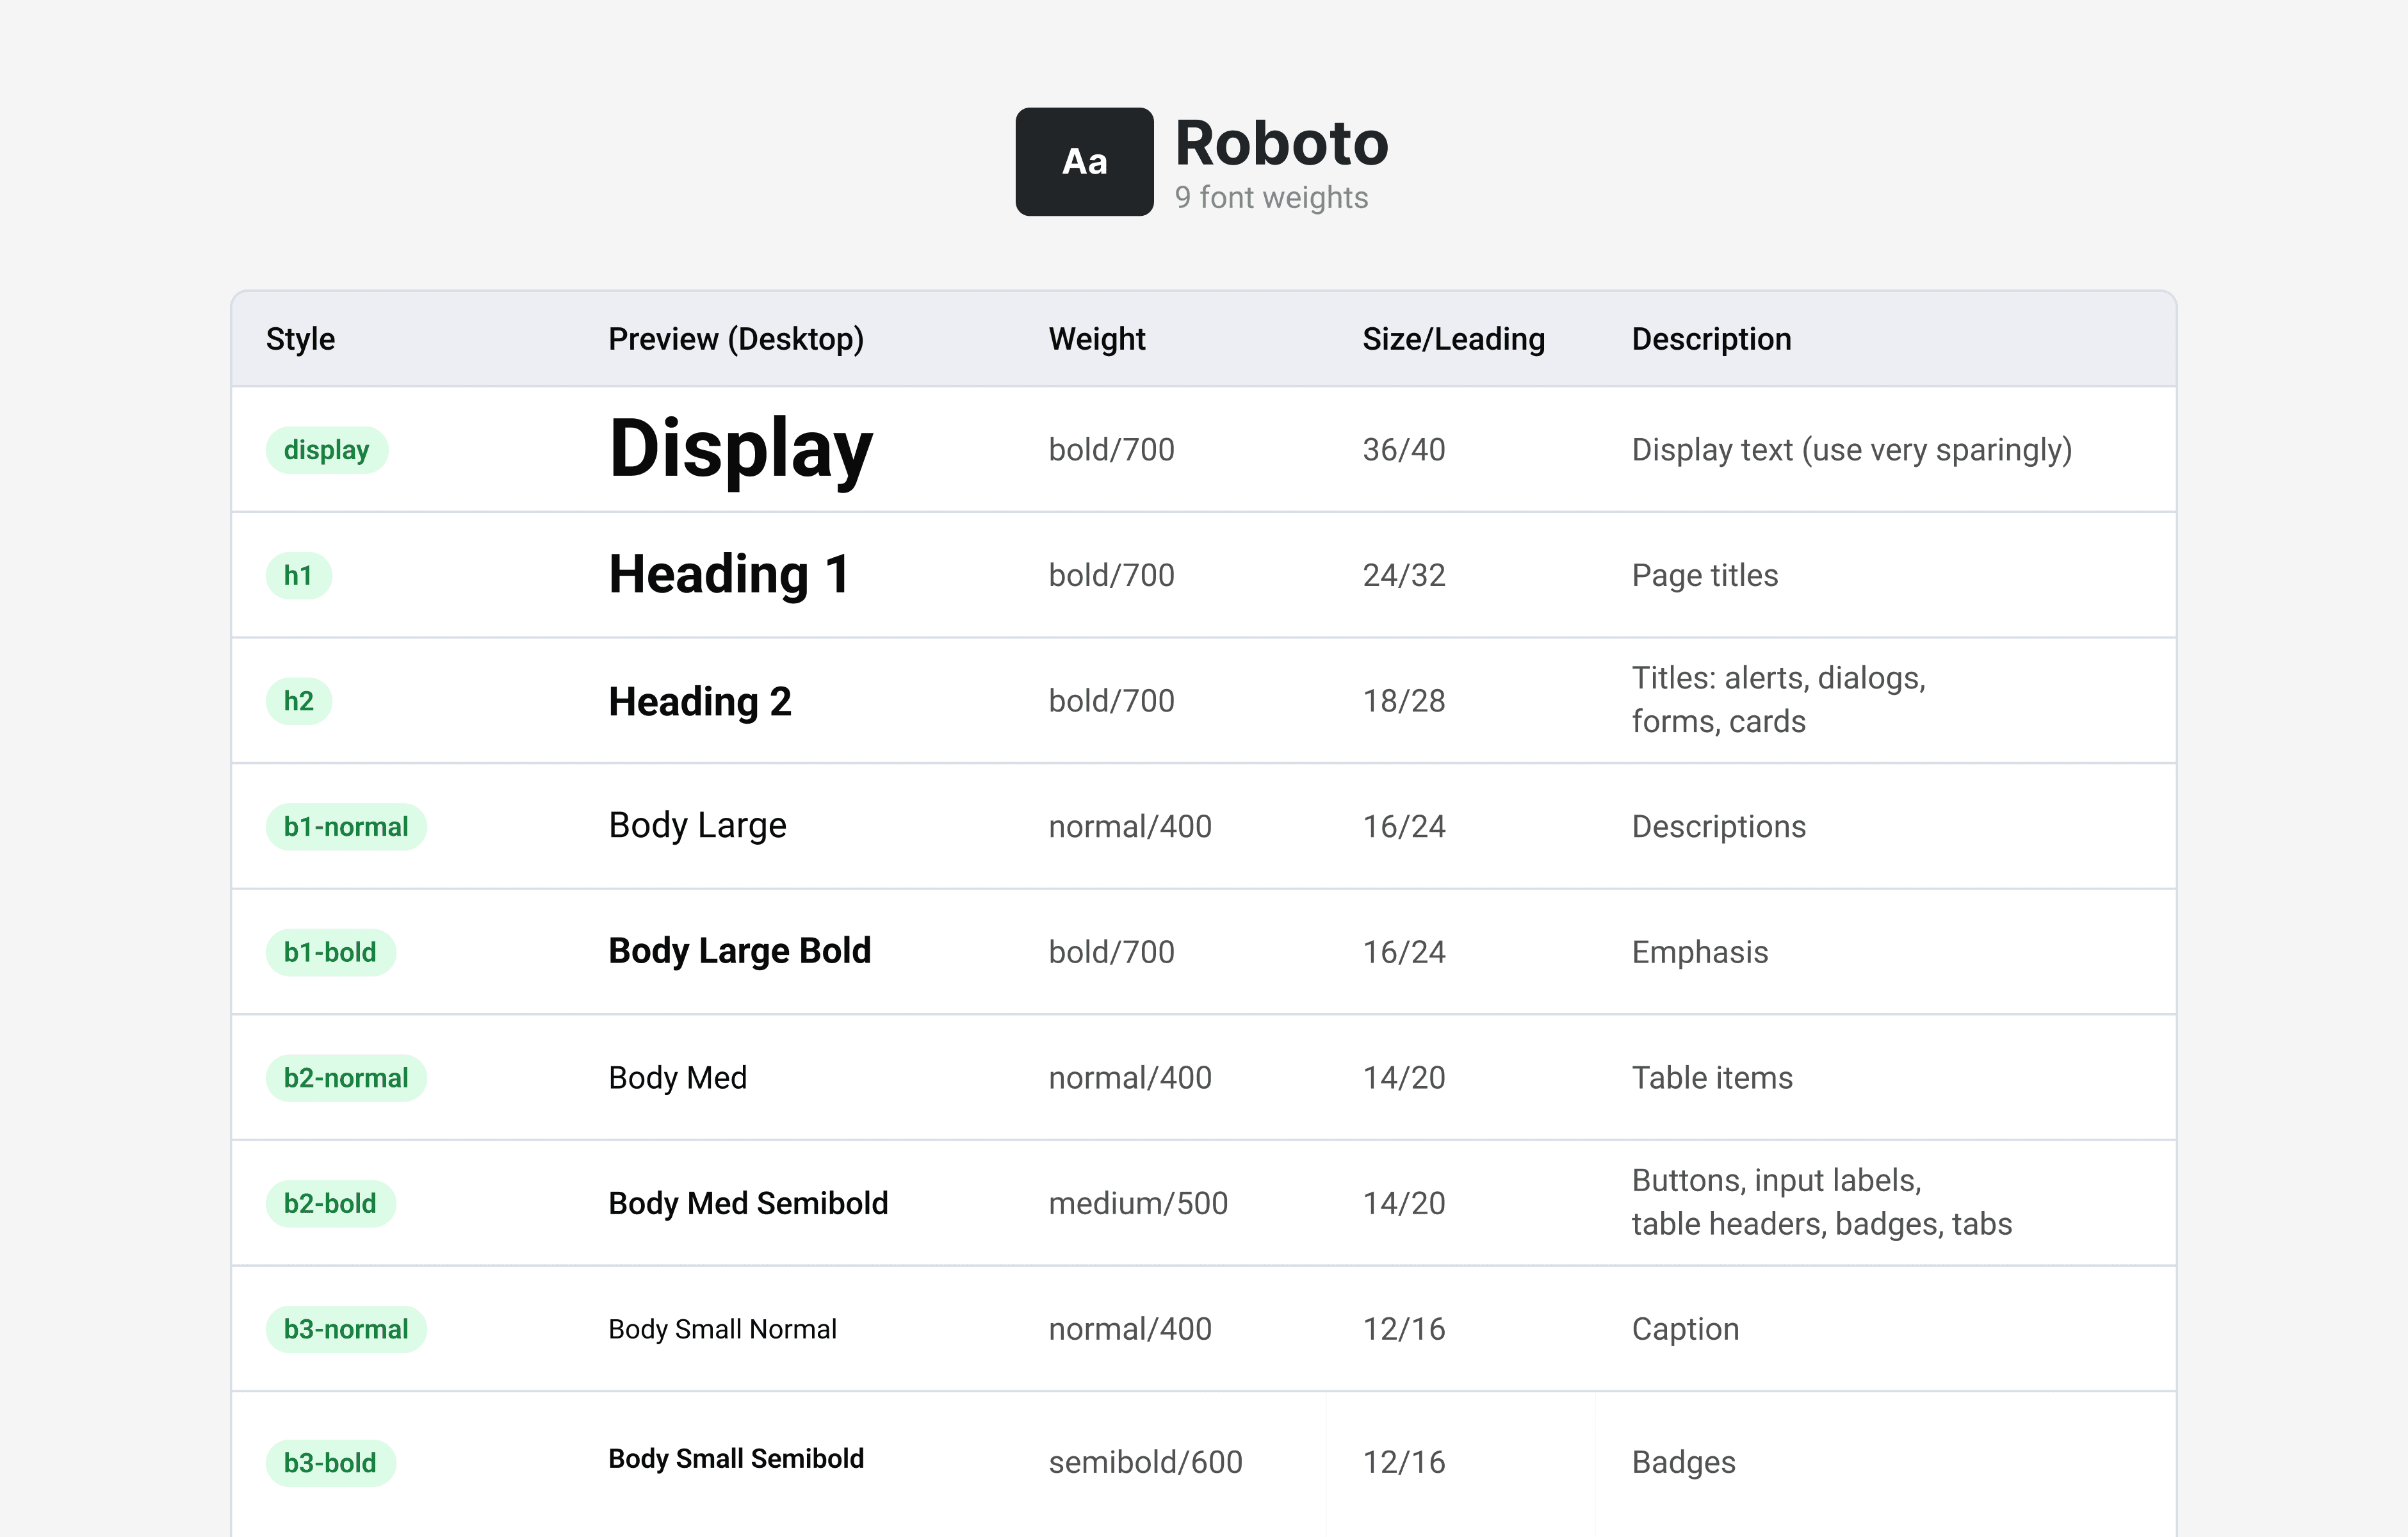Image resolution: width=2408 pixels, height=1537 pixels.
Task: Click the b2-bold style tag
Action: point(330,1204)
